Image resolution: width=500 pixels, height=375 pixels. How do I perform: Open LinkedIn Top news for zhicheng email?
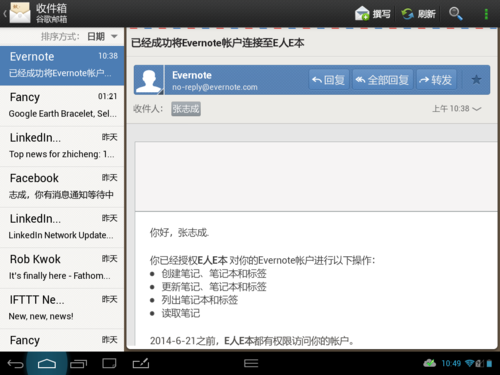pos(62,146)
